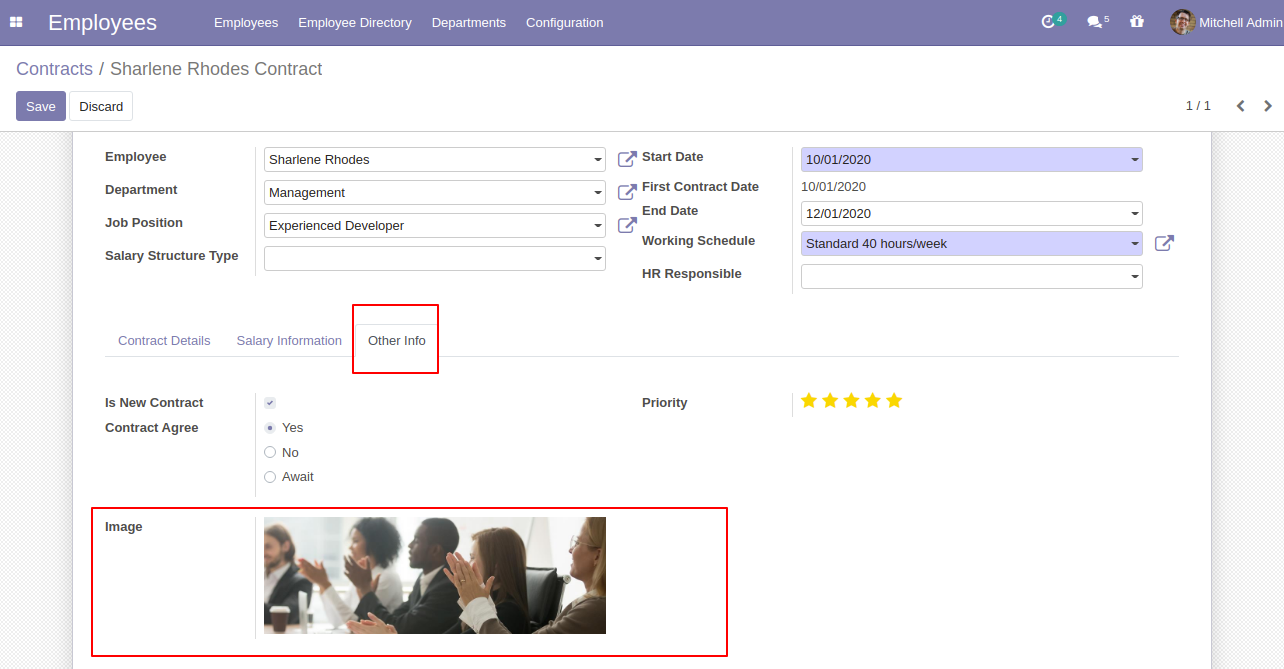Viewport: 1284px width, 669px height.
Task: Set priority to one star
Action: pyautogui.click(x=809, y=401)
